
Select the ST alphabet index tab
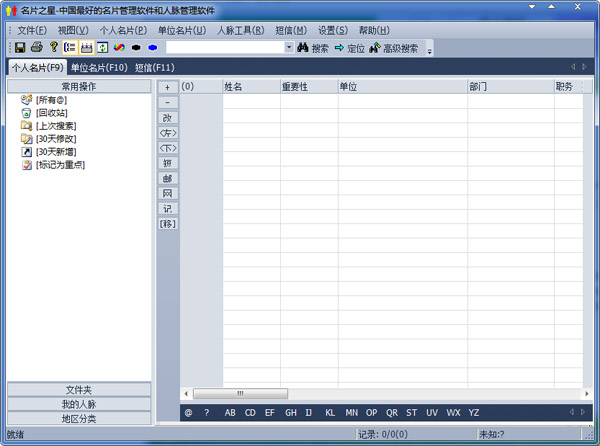coord(412,413)
